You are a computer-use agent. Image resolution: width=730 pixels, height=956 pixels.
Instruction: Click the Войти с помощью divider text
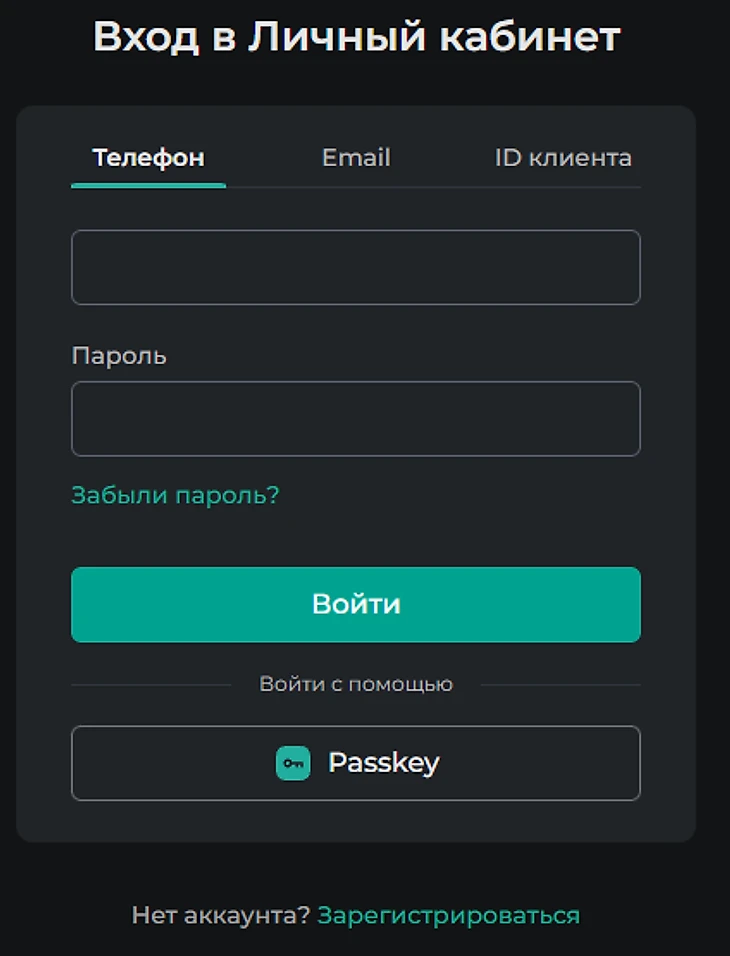point(356,684)
